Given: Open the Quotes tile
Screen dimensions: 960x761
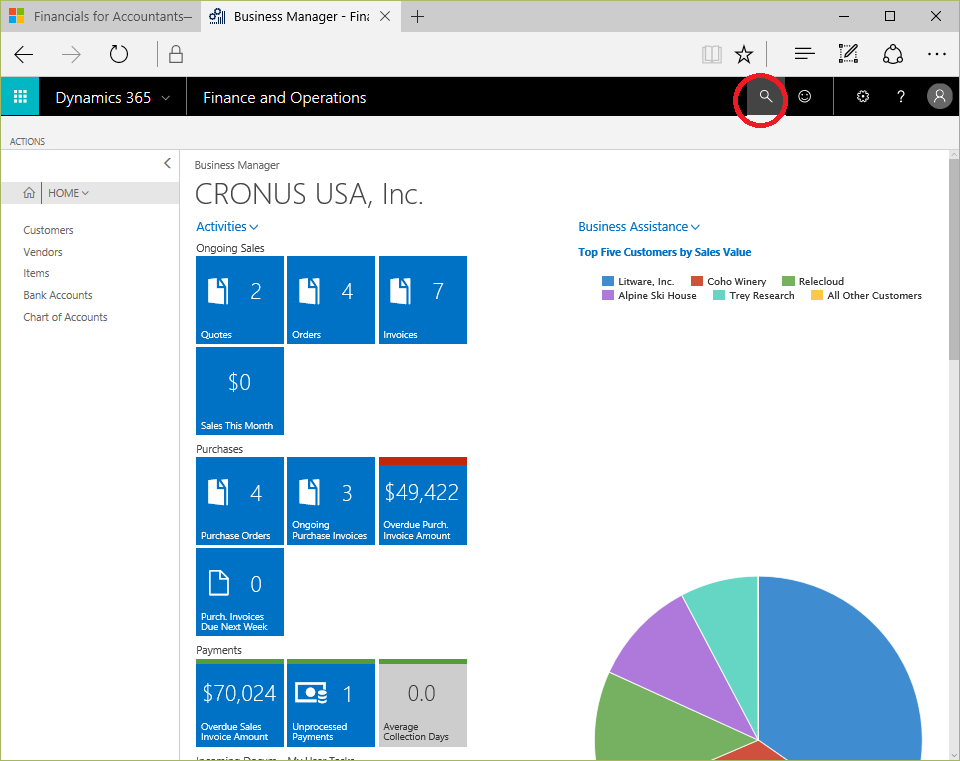Looking at the screenshot, I should 240,300.
